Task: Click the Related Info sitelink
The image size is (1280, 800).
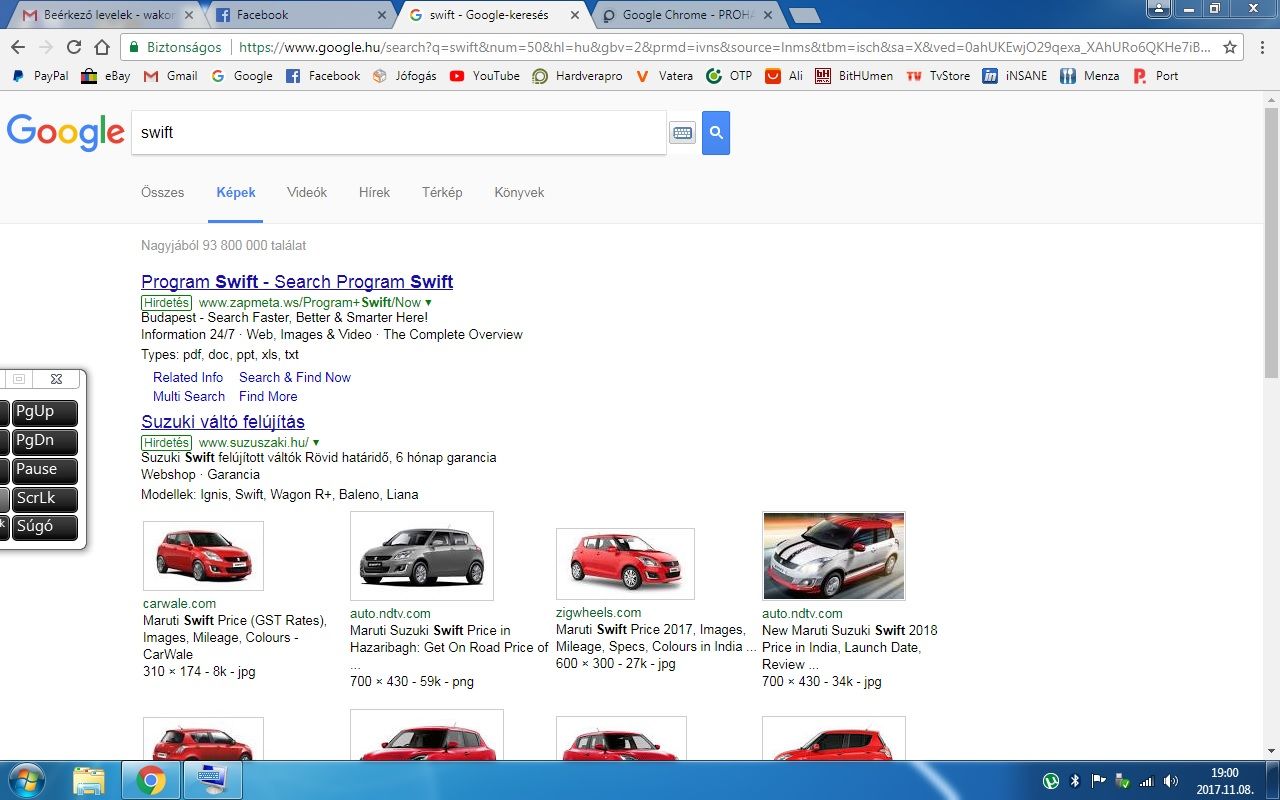Action: tap(188, 377)
